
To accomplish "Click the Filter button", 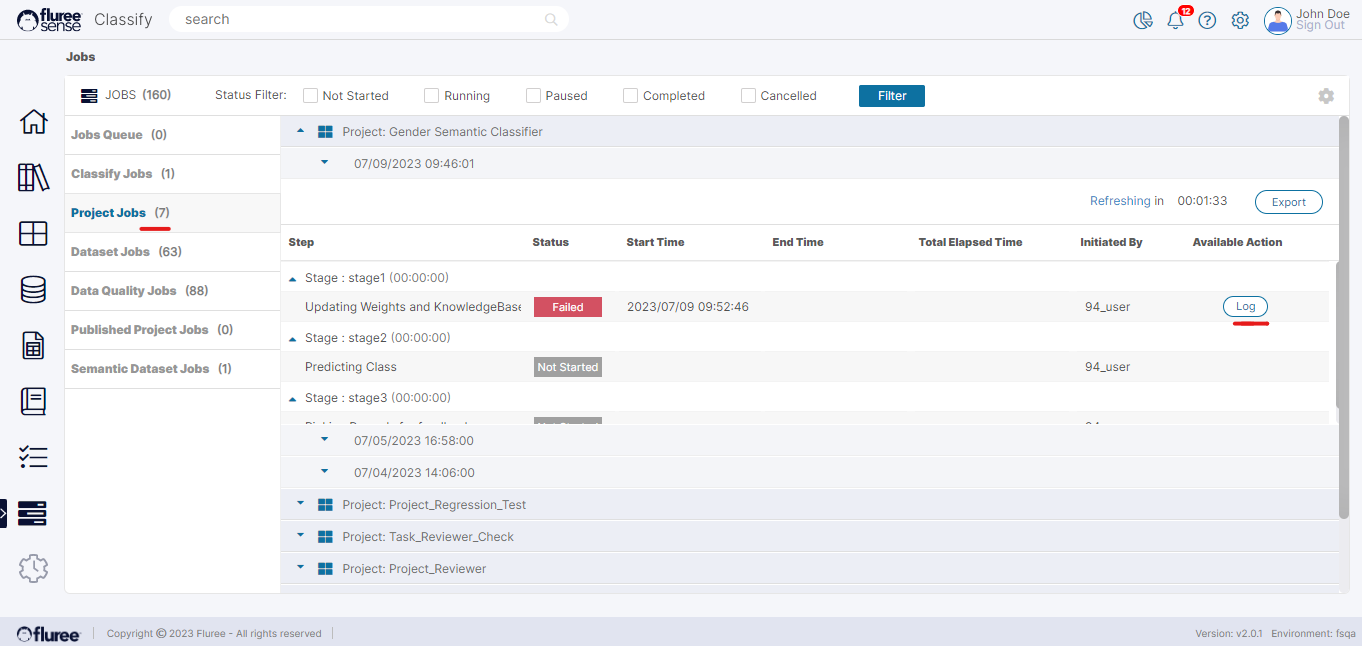I will pos(891,96).
